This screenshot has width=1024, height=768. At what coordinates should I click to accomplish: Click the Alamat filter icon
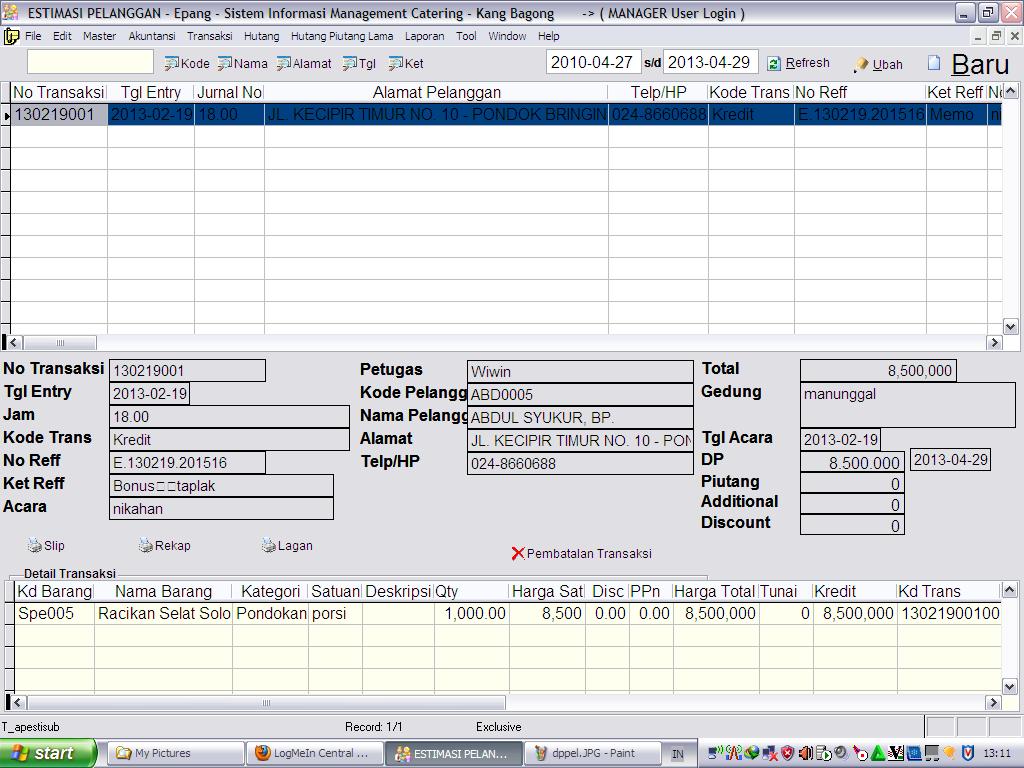(x=285, y=63)
